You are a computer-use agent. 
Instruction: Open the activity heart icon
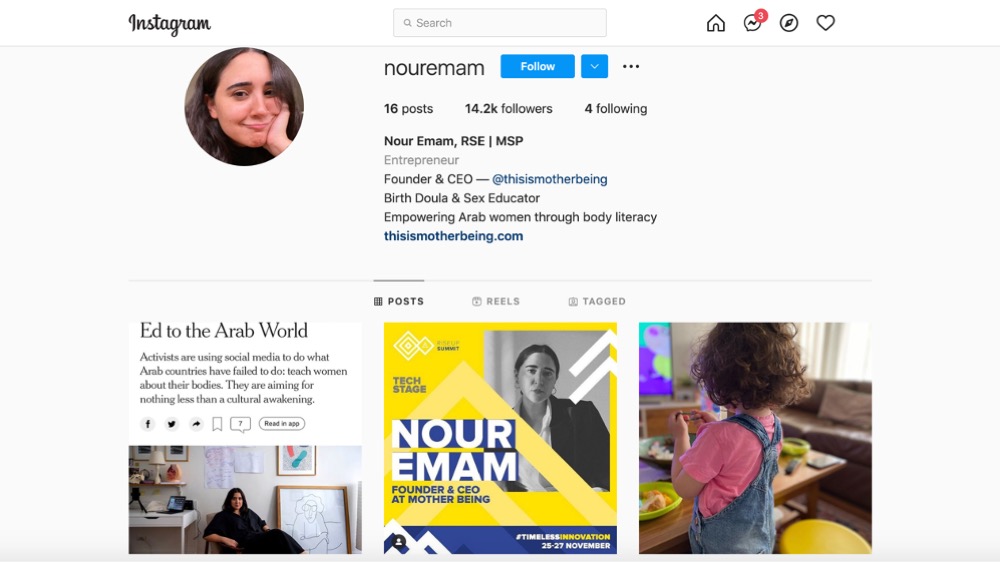click(825, 23)
